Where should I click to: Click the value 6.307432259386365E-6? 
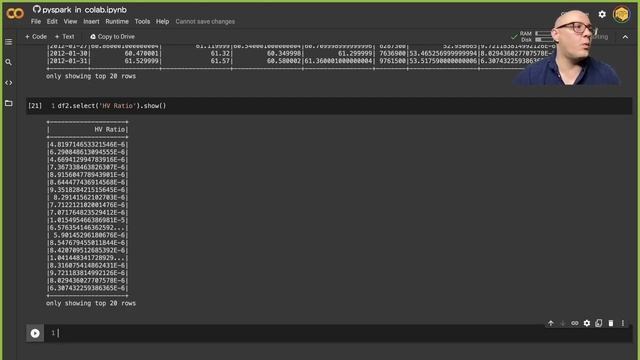[x=87, y=288]
